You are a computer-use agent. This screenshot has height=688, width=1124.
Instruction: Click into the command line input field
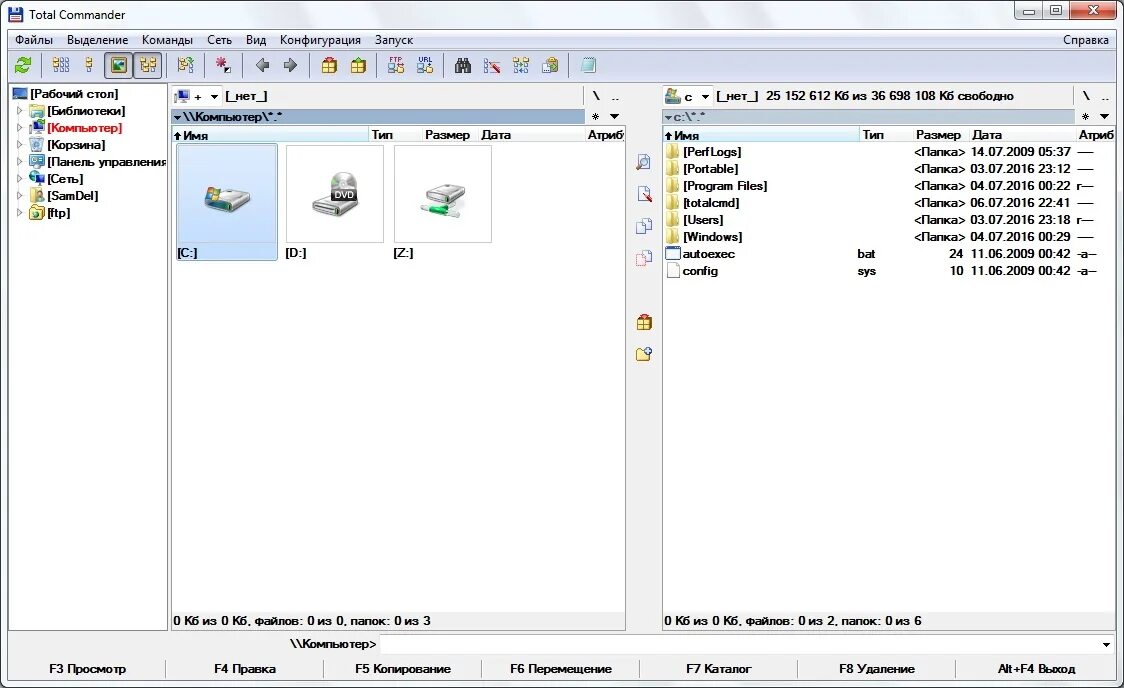738,644
